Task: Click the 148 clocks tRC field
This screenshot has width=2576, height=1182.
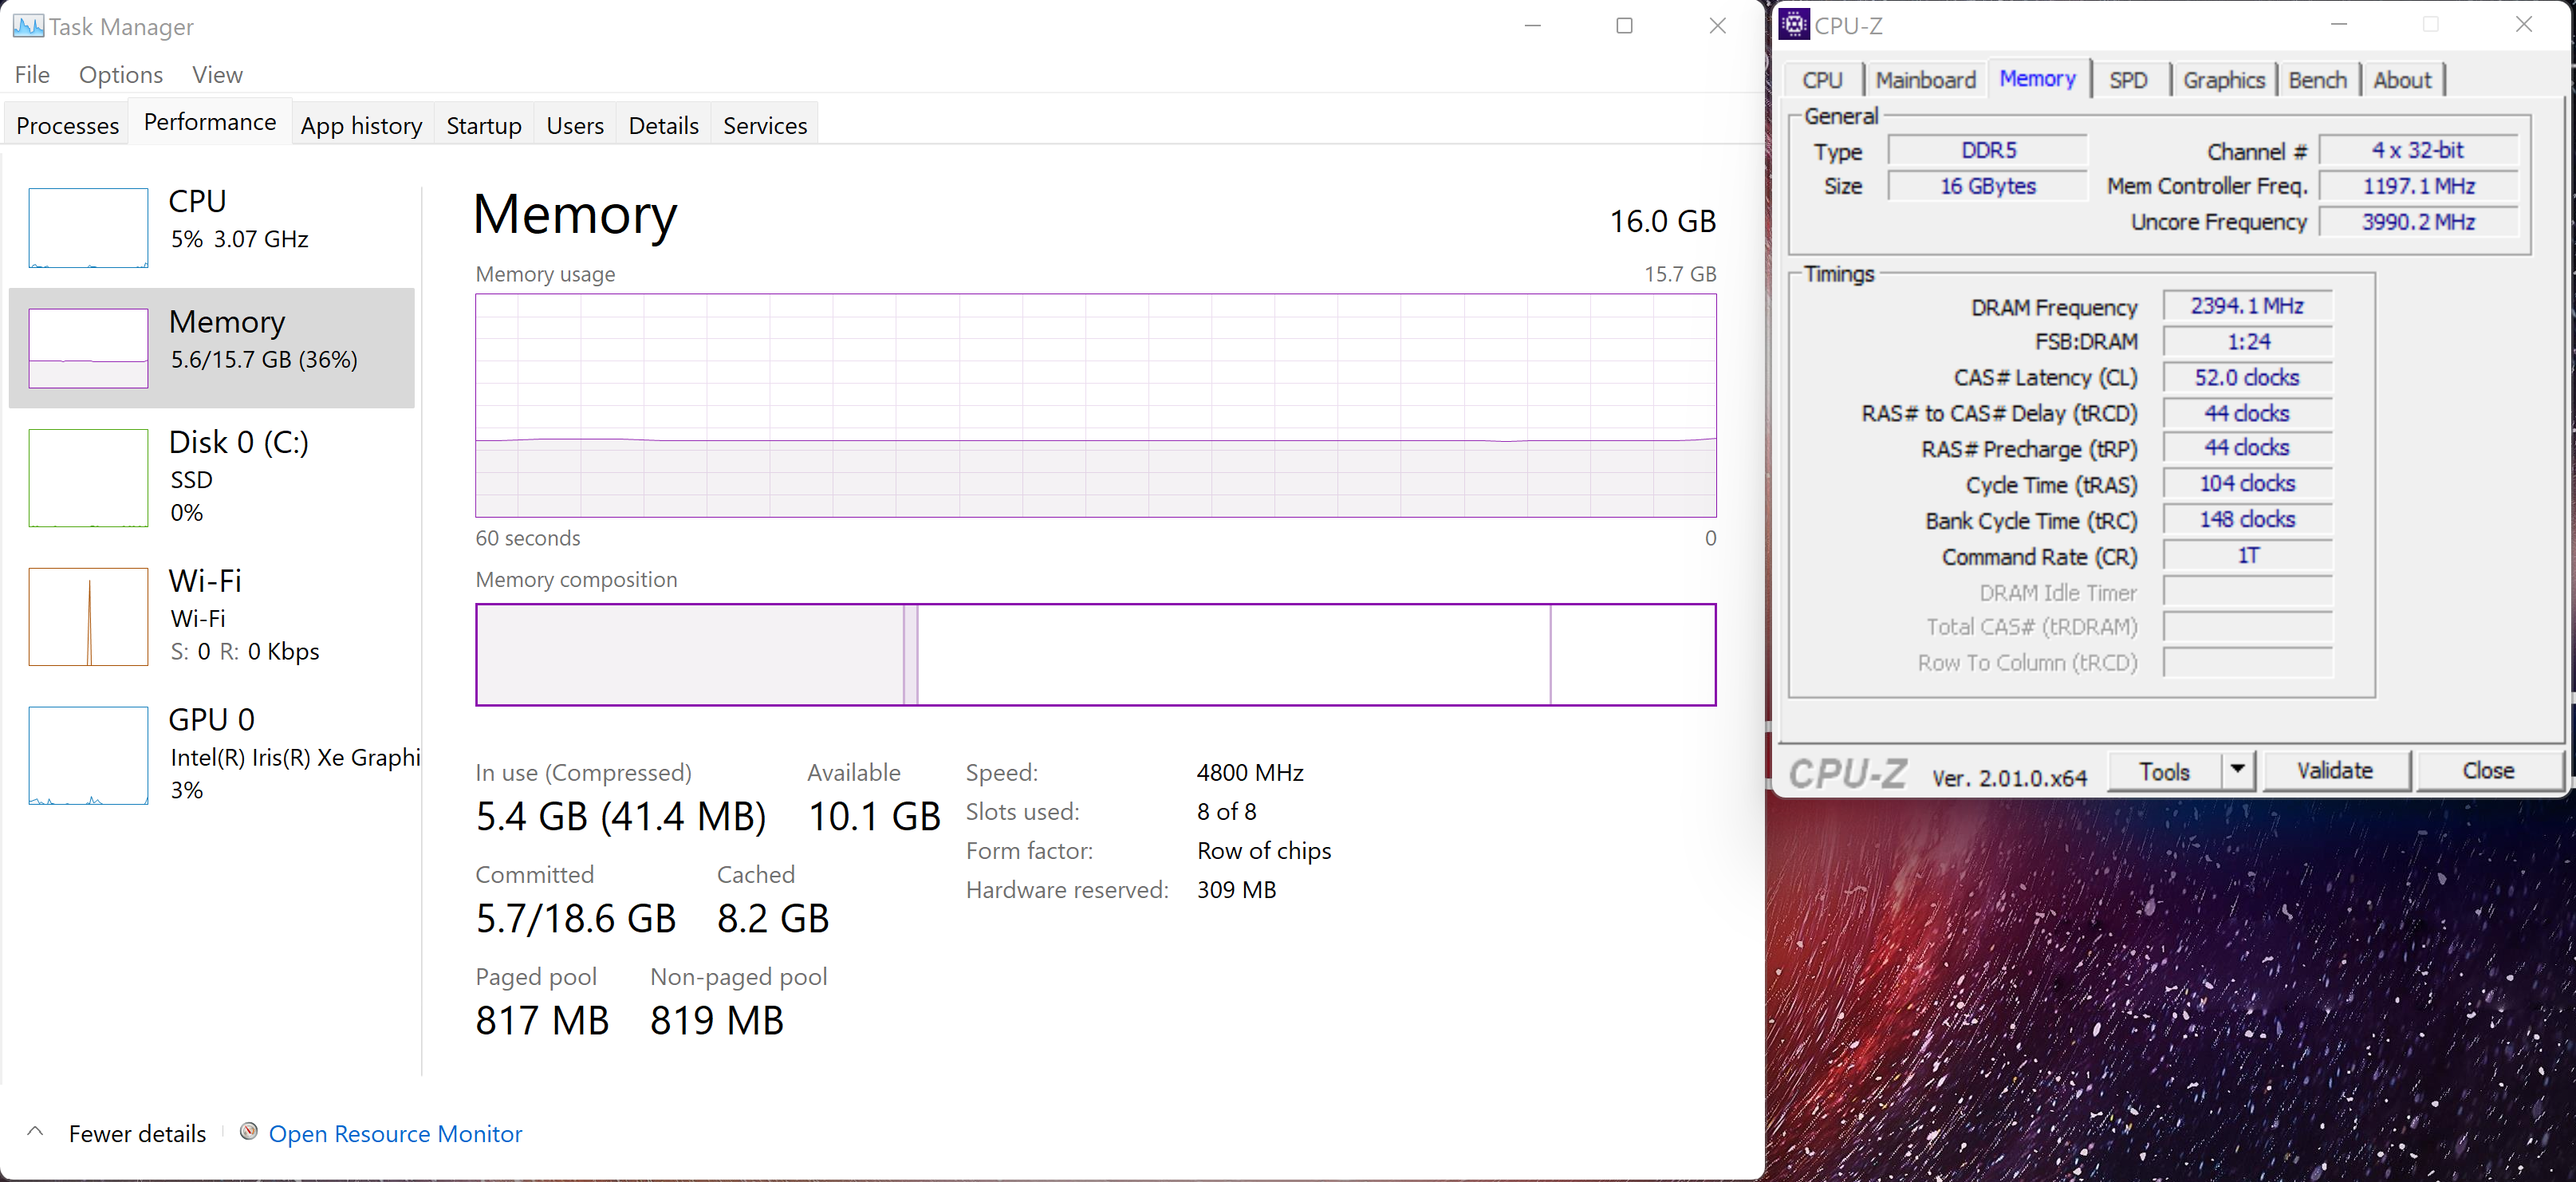Action: pos(2247,520)
